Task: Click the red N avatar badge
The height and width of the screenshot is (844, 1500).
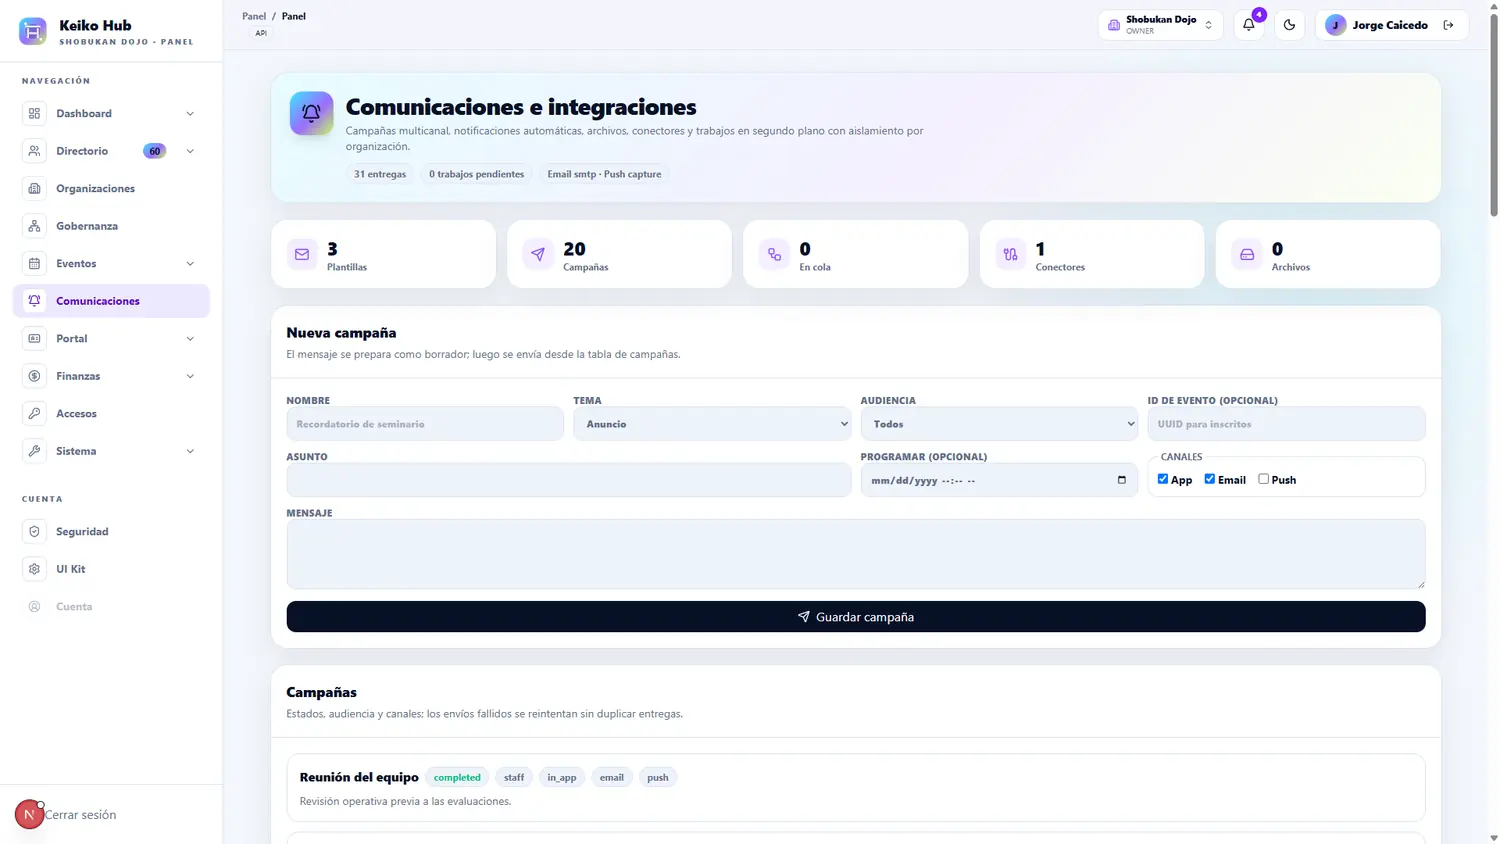Action: pos(29,814)
